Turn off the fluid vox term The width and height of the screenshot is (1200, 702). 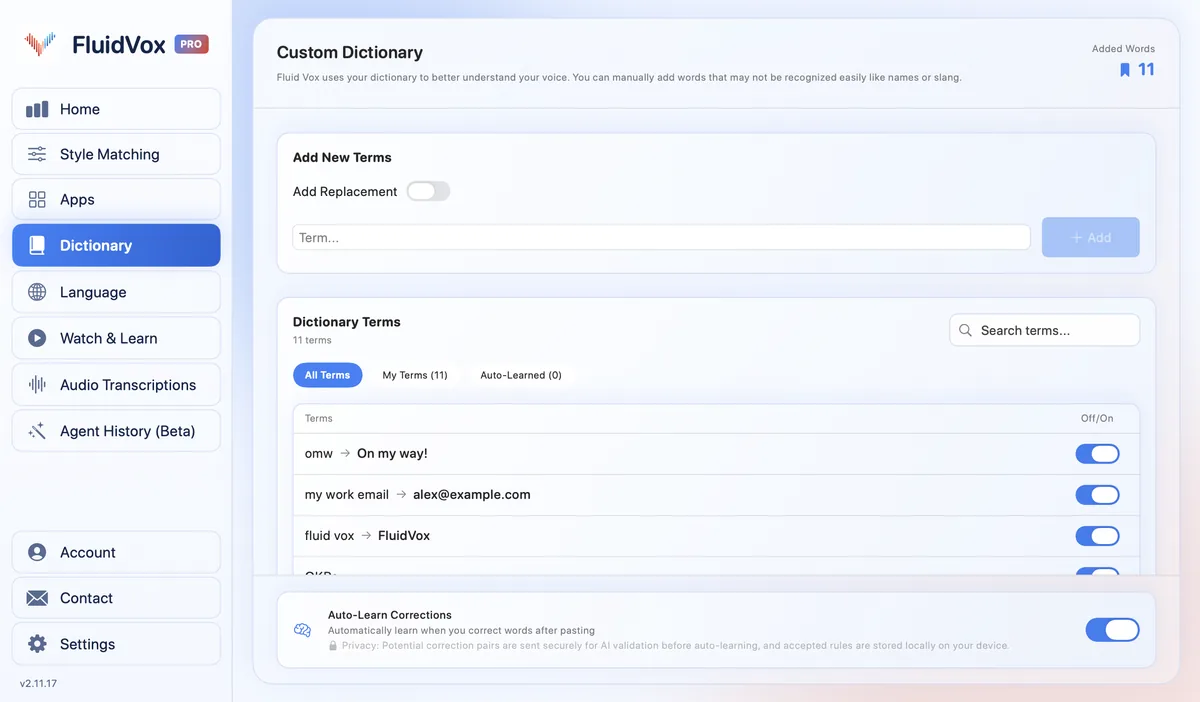click(x=1097, y=536)
